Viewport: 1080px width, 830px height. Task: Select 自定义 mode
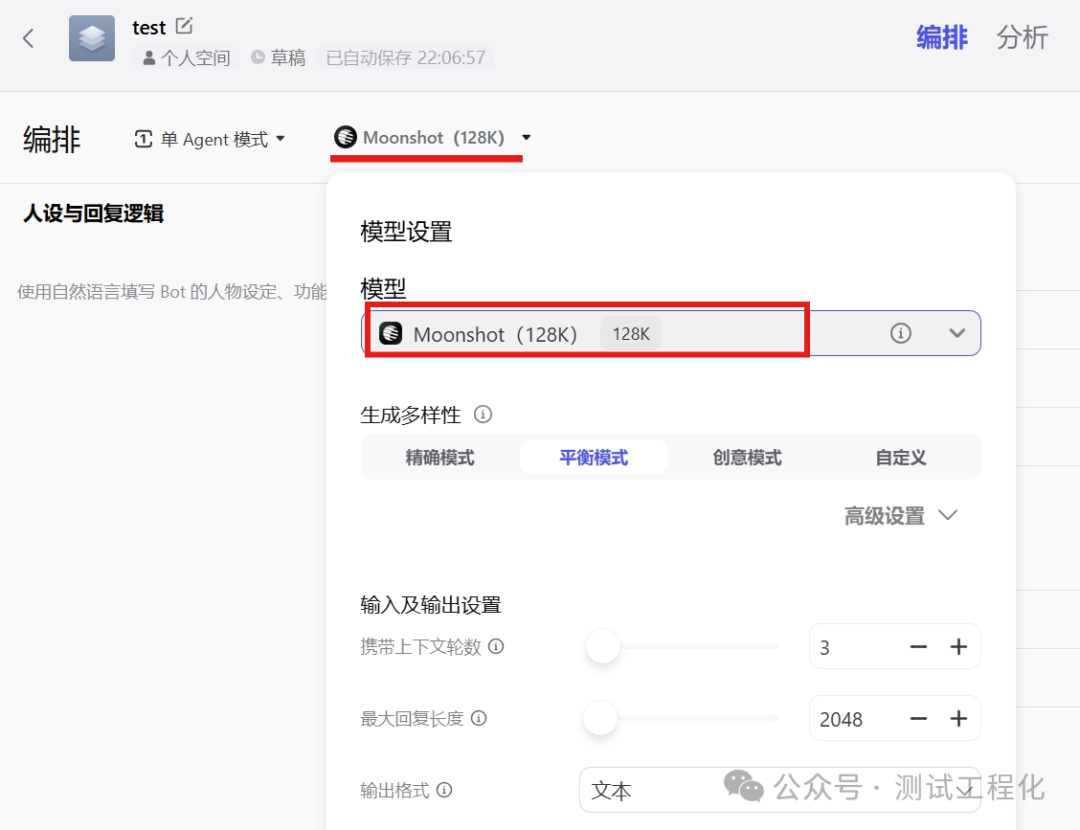pos(900,457)
